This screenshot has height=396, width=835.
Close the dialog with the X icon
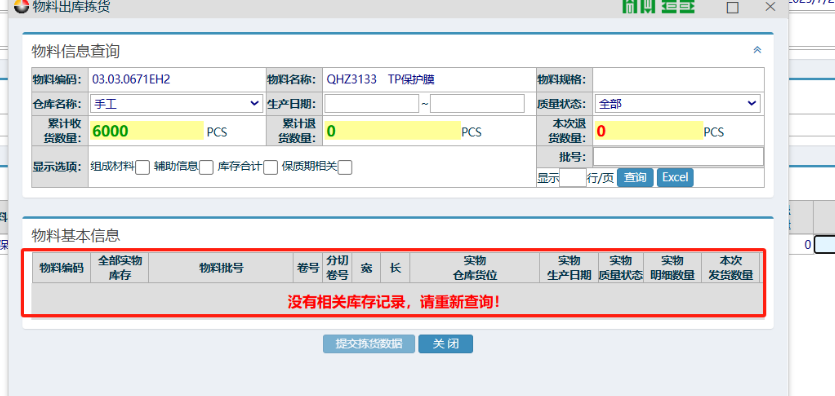(770, 7)
